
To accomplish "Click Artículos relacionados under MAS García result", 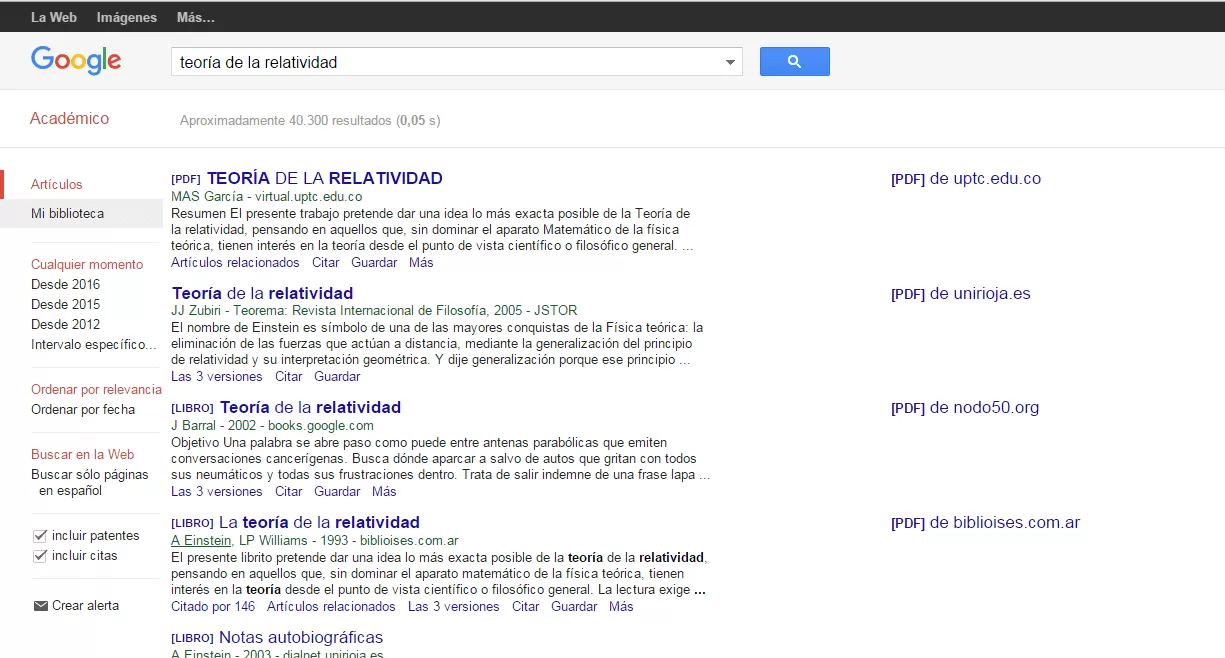I will coord(235,263).
